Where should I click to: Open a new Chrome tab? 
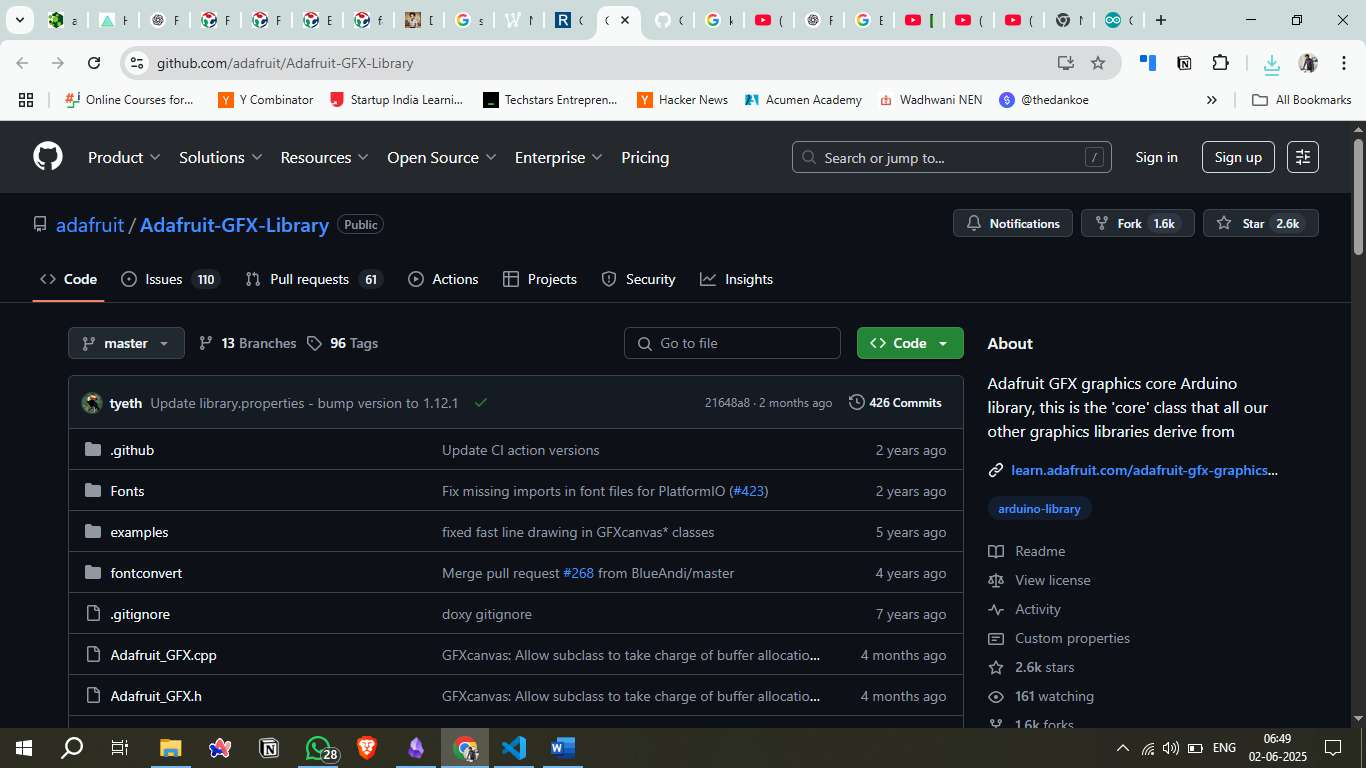pyautogui.click(x=1160, y=20)
